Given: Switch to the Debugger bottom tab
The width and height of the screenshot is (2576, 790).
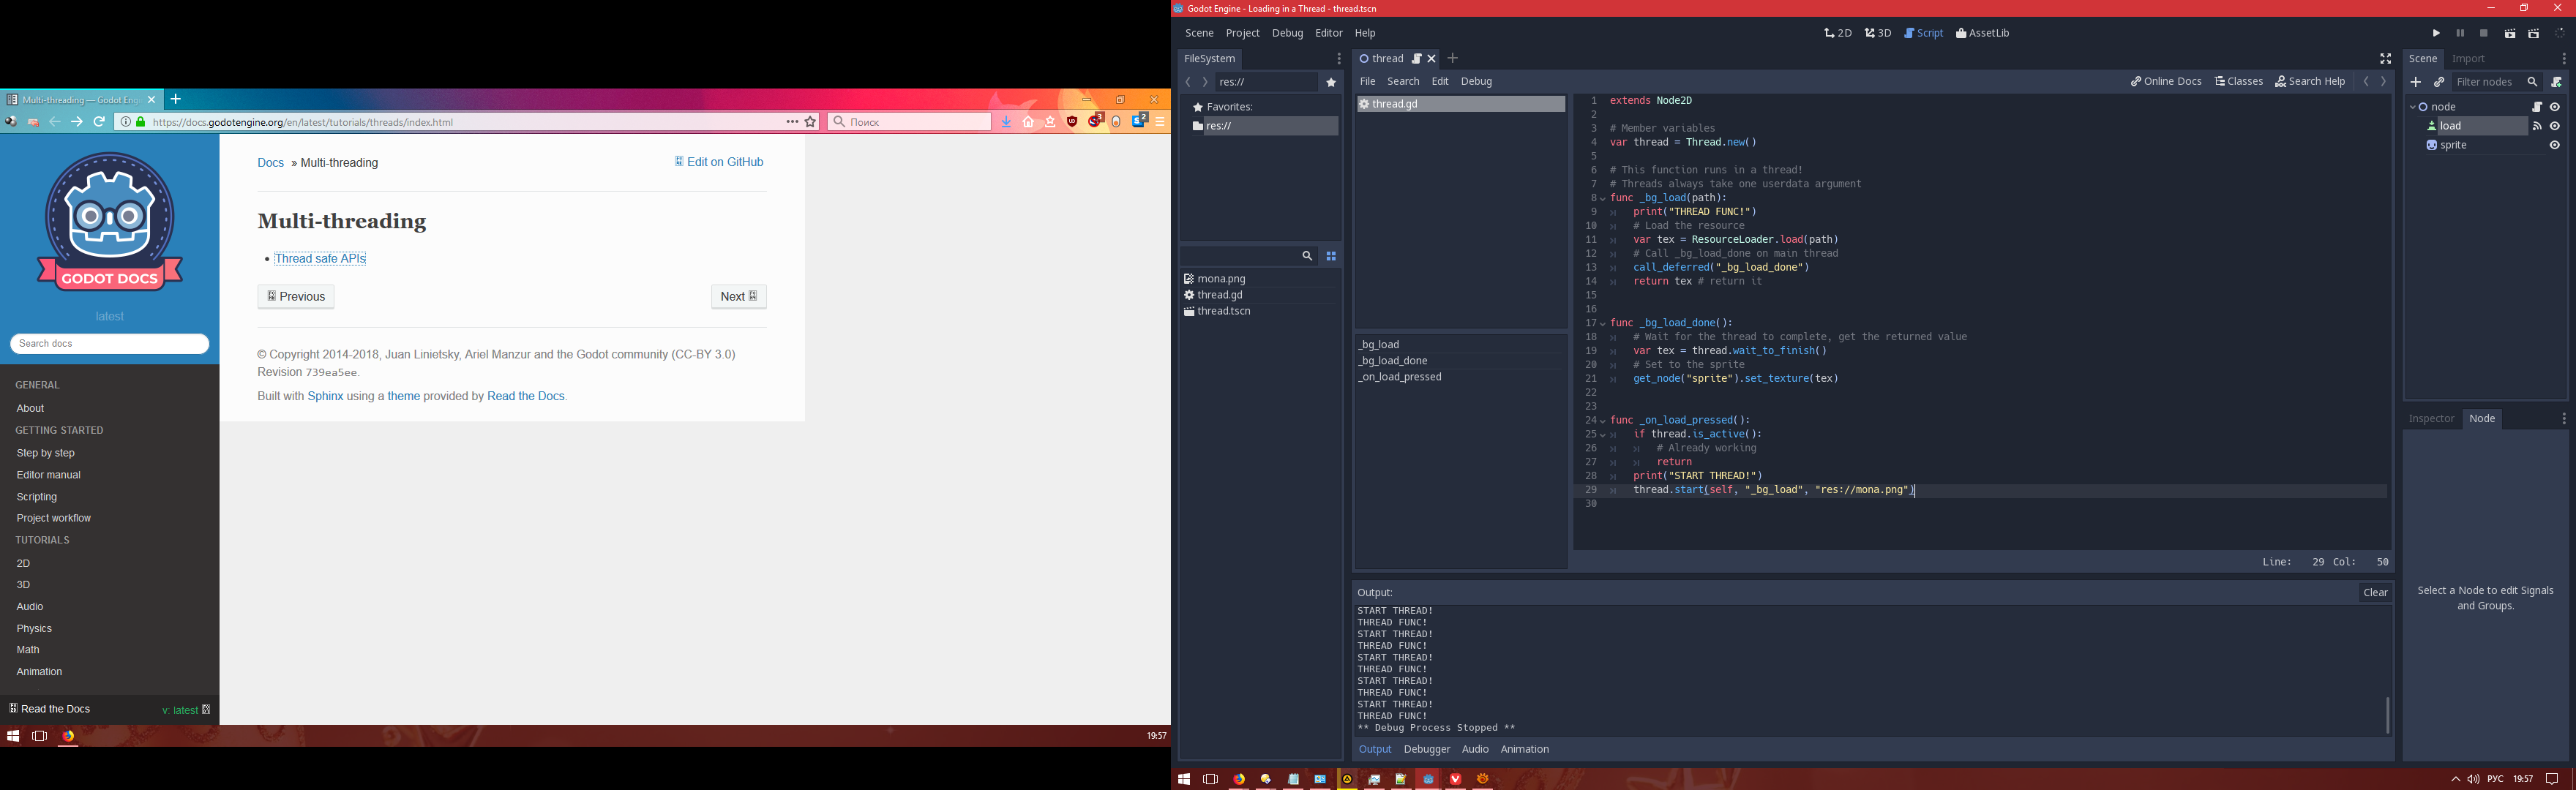Looking at the screenshot, I should (1426, 749).
